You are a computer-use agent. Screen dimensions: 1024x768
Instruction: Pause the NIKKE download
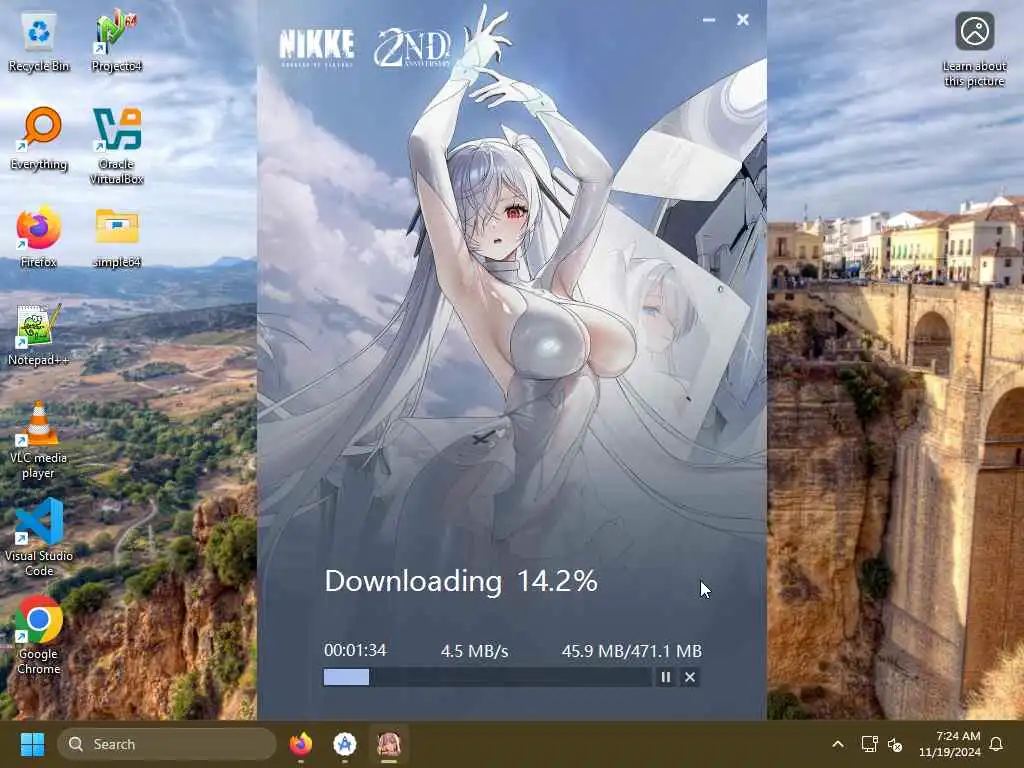pyautogui.click(x=665, y=677)
